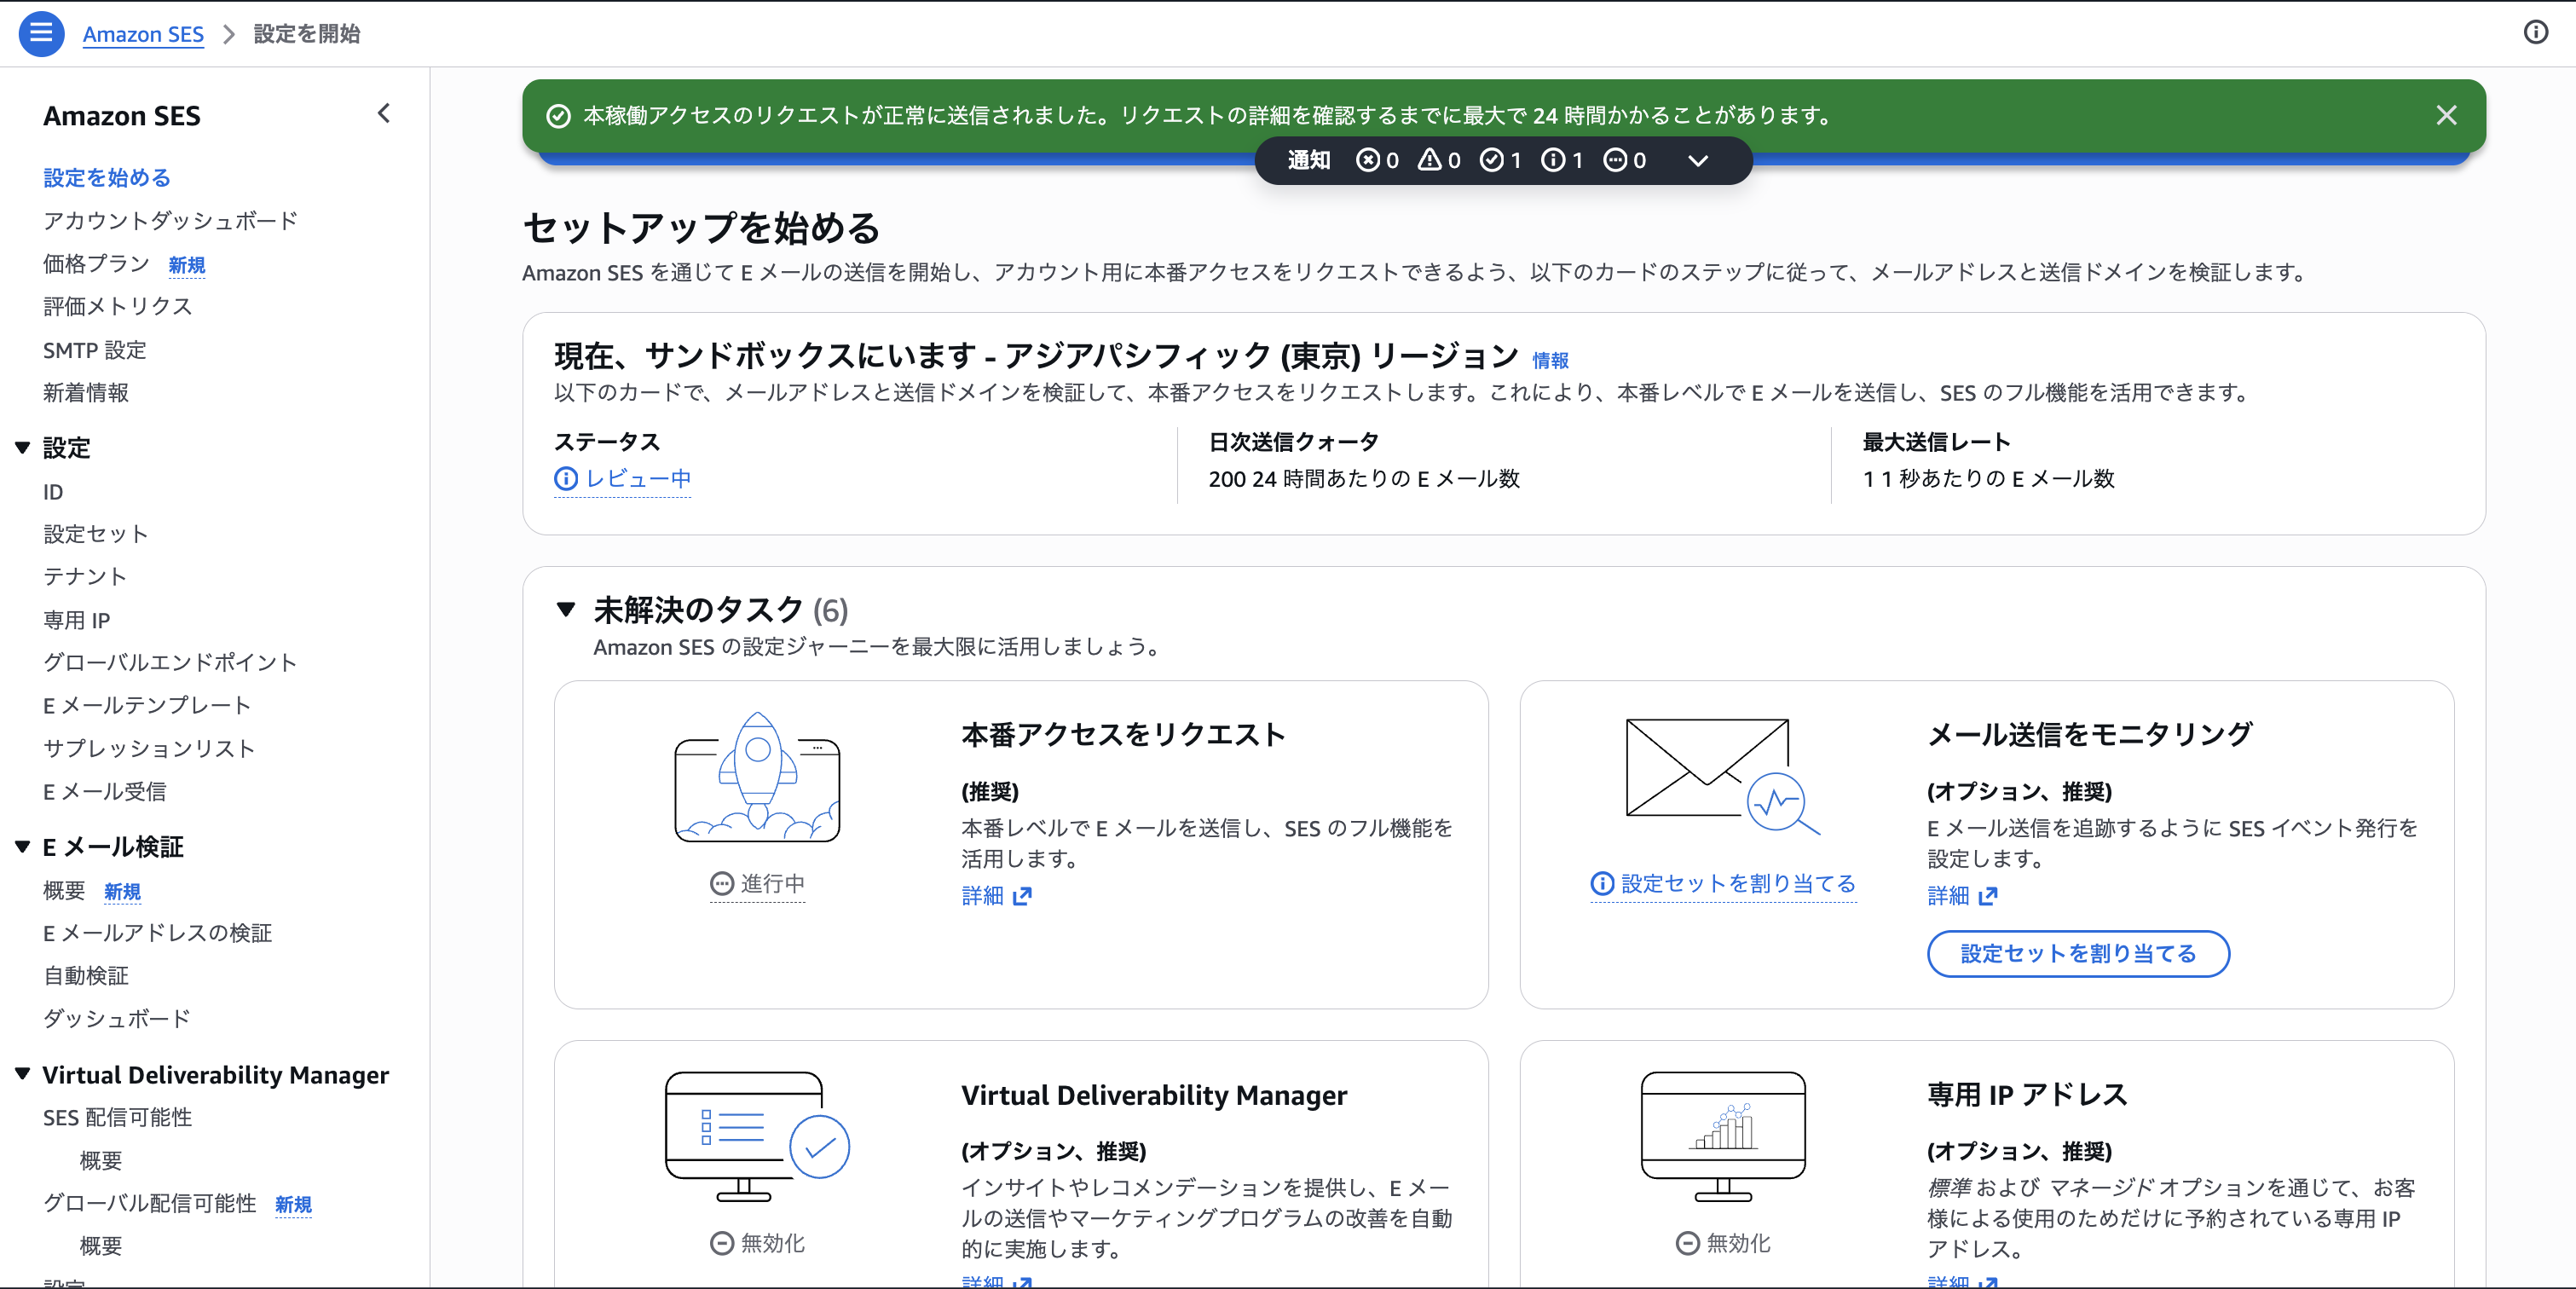Open 概要 under グローバル配信可能性

(x=101, y=1247)
